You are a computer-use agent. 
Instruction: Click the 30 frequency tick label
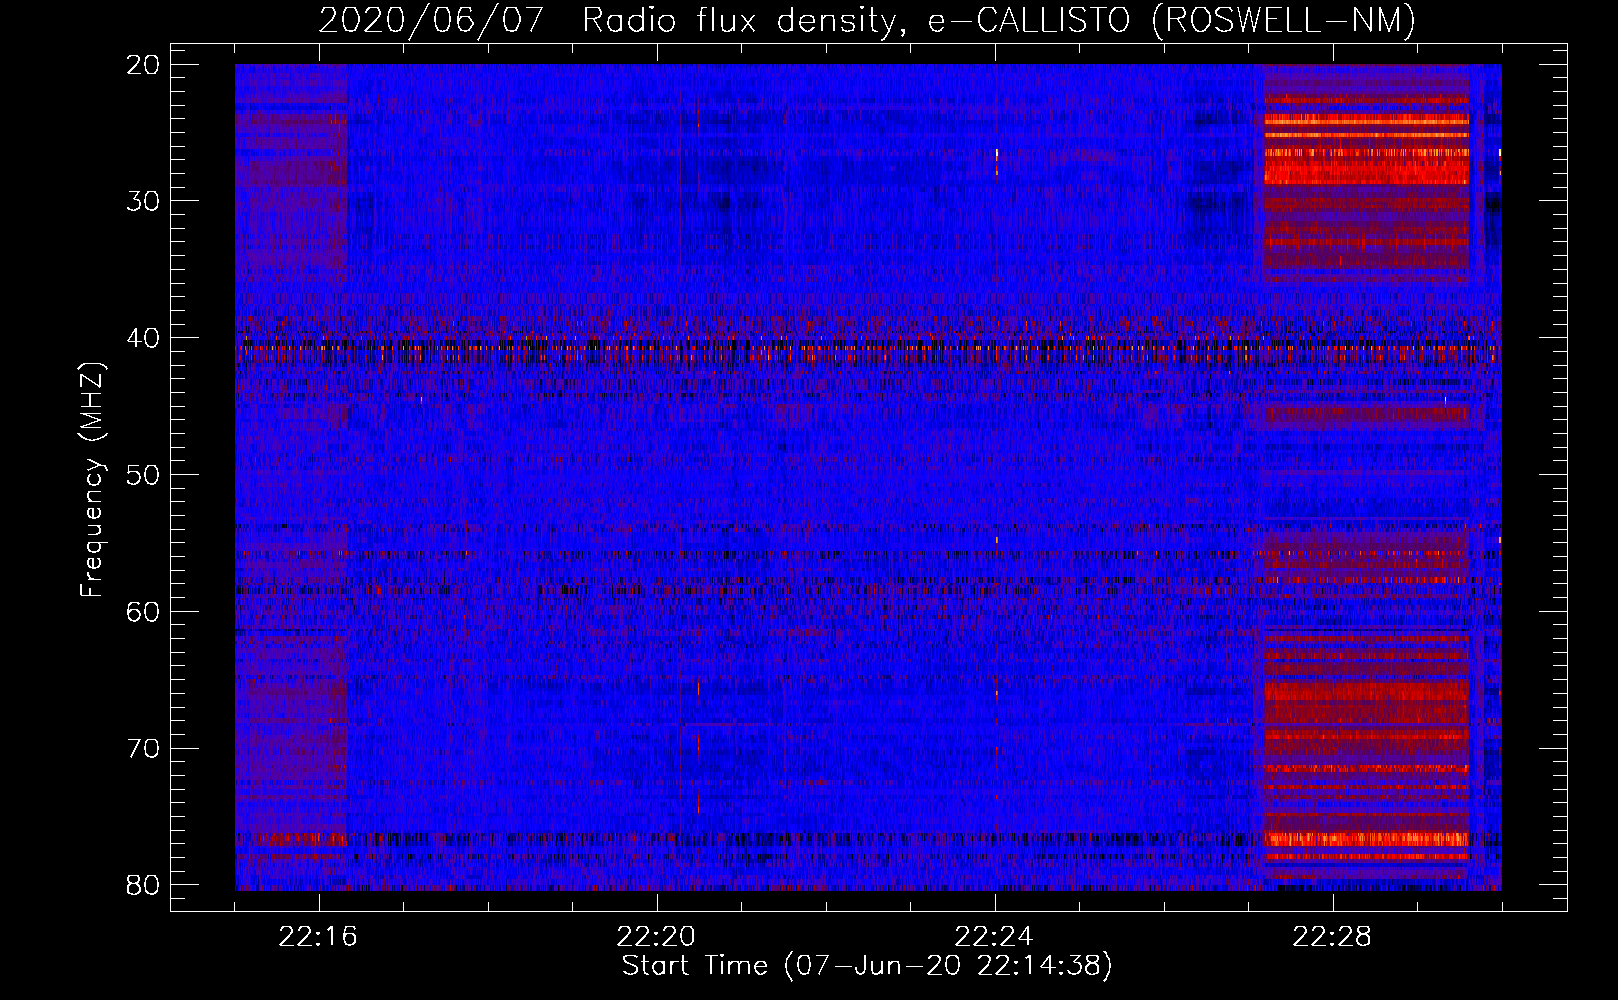tap(143, 201)
